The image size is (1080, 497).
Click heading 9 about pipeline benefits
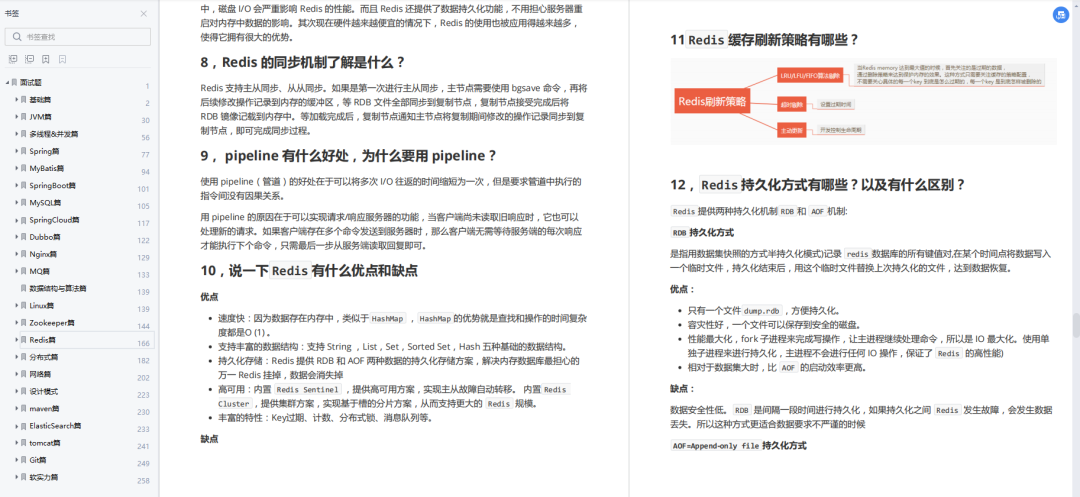[x=349, y=156]
